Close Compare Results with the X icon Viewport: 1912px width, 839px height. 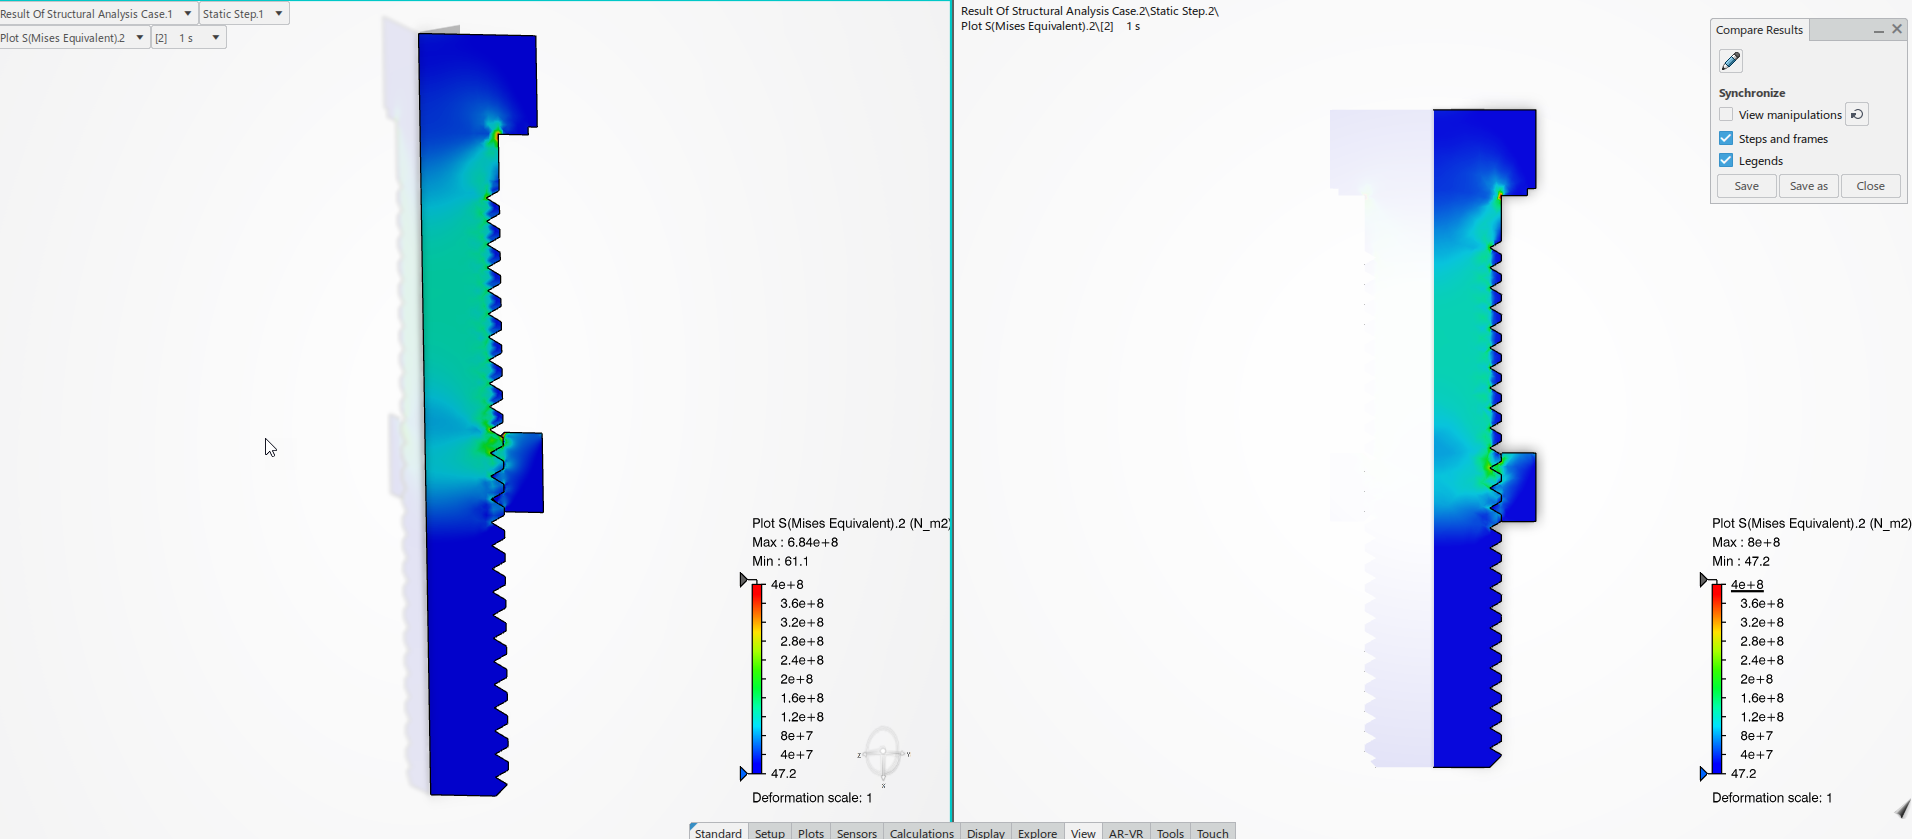point(1897,30)
